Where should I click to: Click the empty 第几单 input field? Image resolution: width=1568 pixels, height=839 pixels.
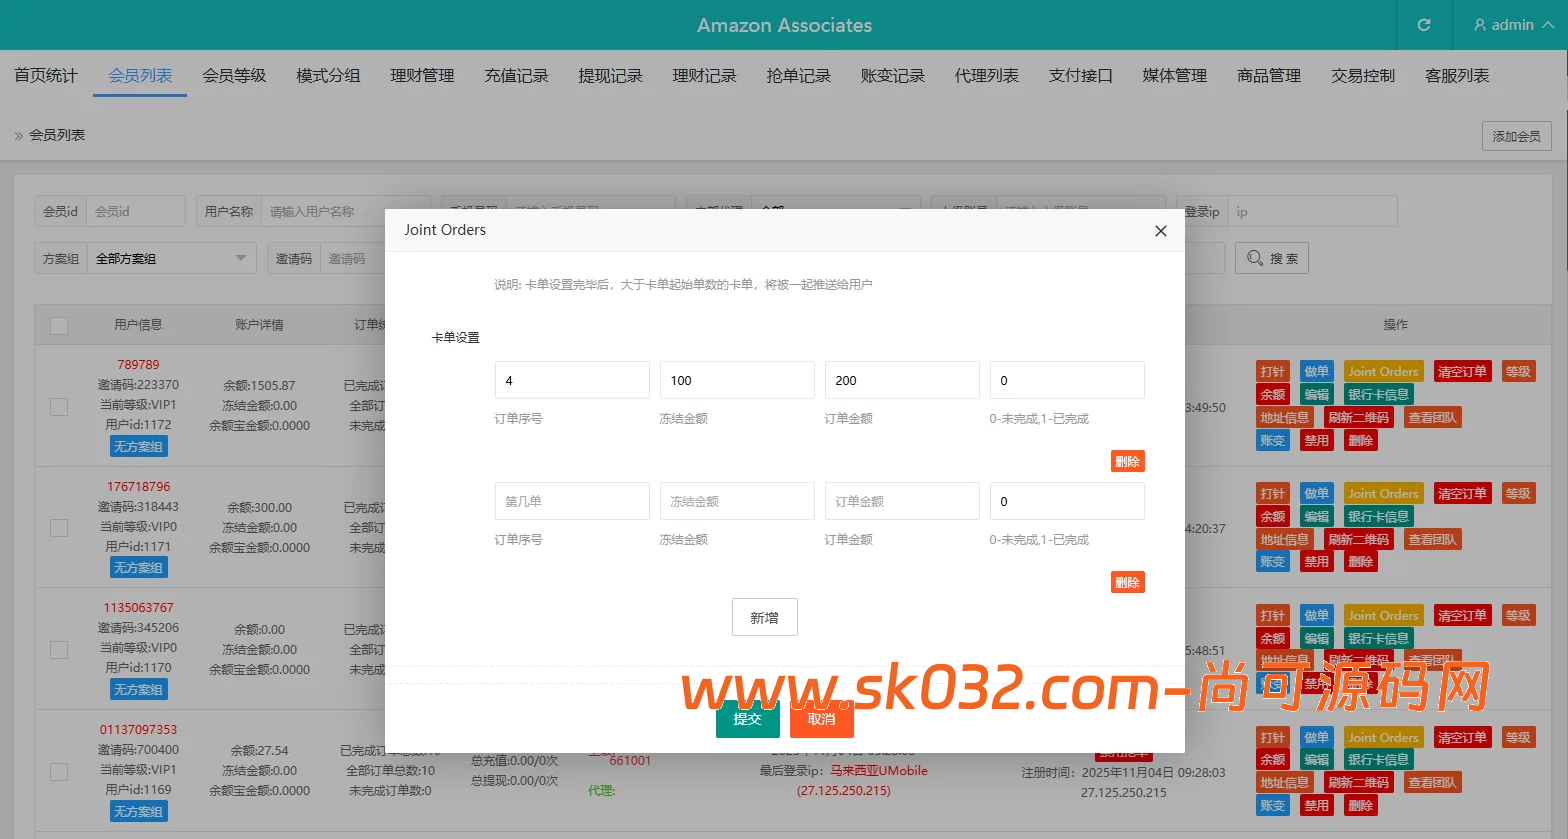tap(572, 501)
